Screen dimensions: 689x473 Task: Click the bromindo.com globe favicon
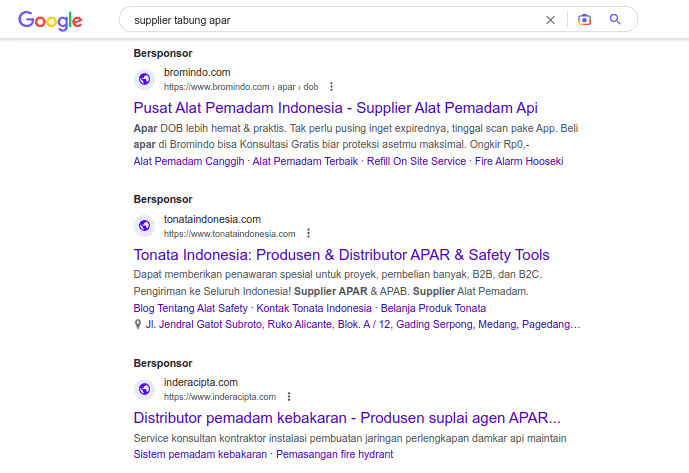tap(144, 79)
